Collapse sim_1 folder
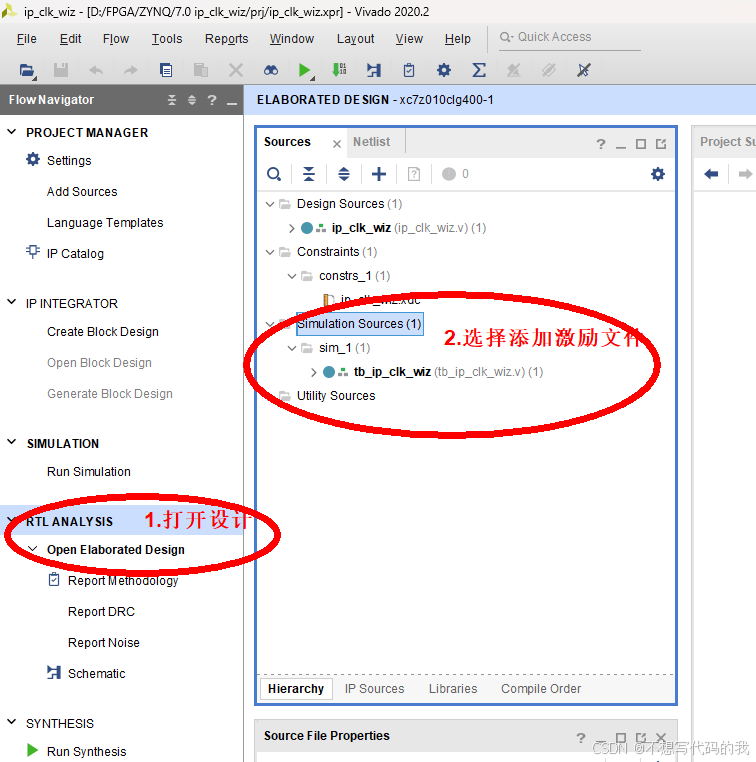 click(292, 348)
